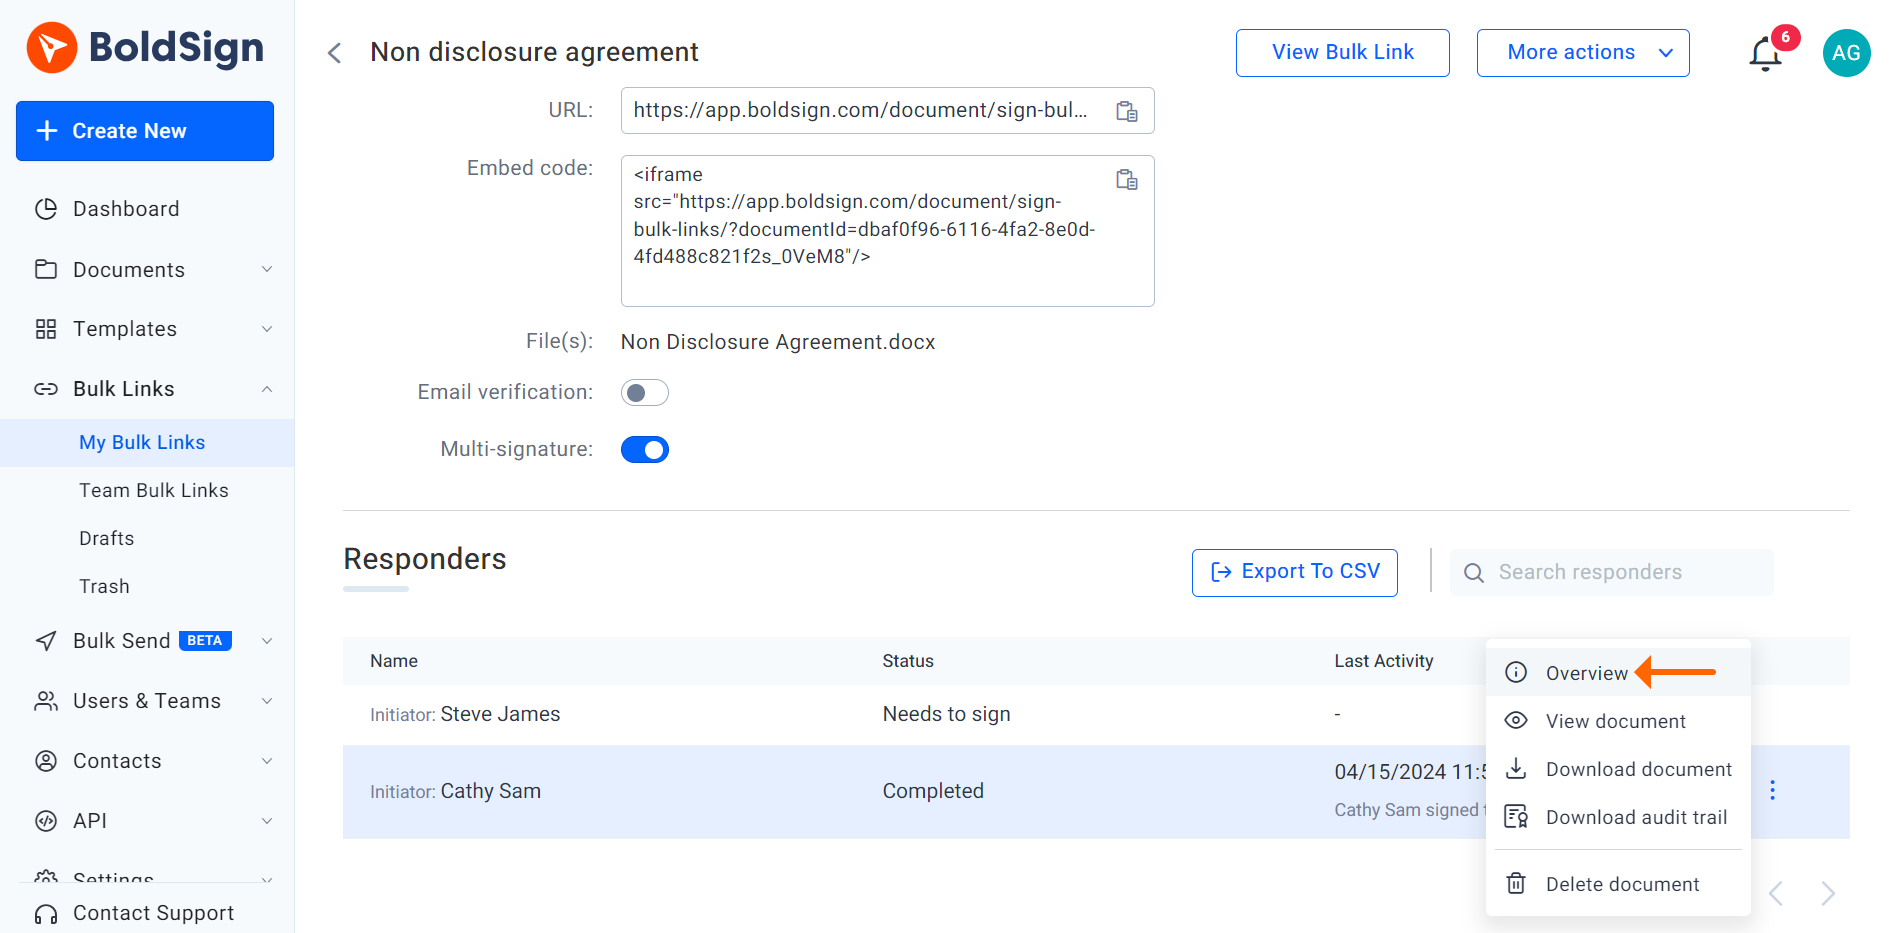Viewport: 1890px width, 933px height.
Task: Click the Responders tab heading
Action: [425, 559]
